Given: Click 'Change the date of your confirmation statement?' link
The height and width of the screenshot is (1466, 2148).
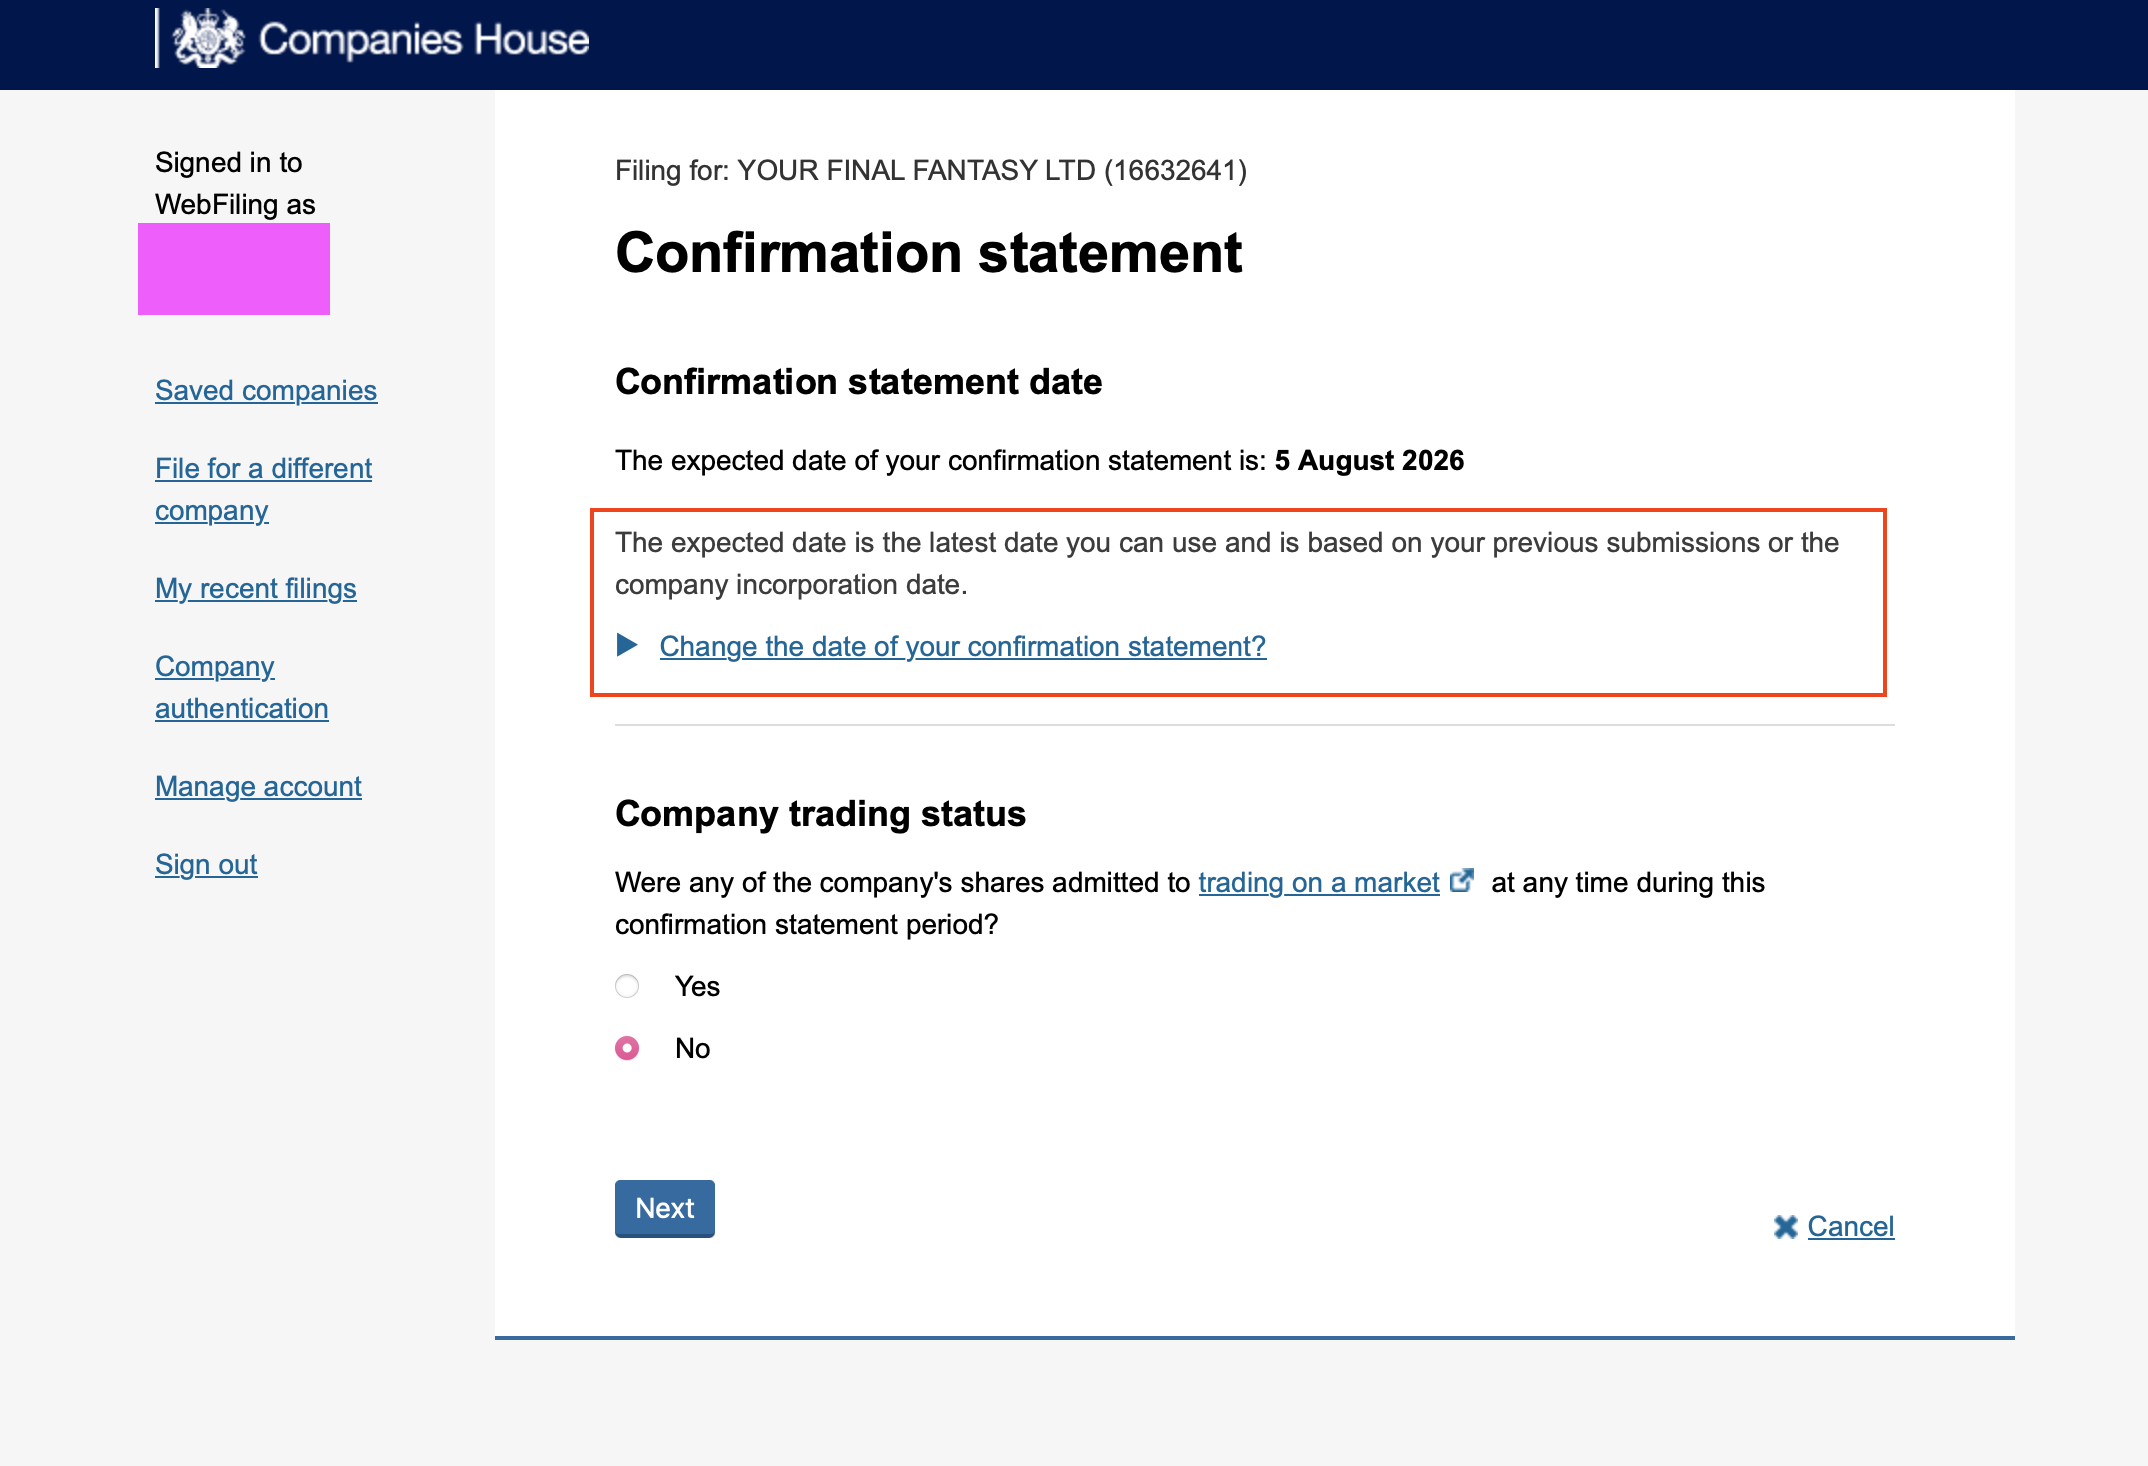Looking at the screenshot, I should point(962,646).
